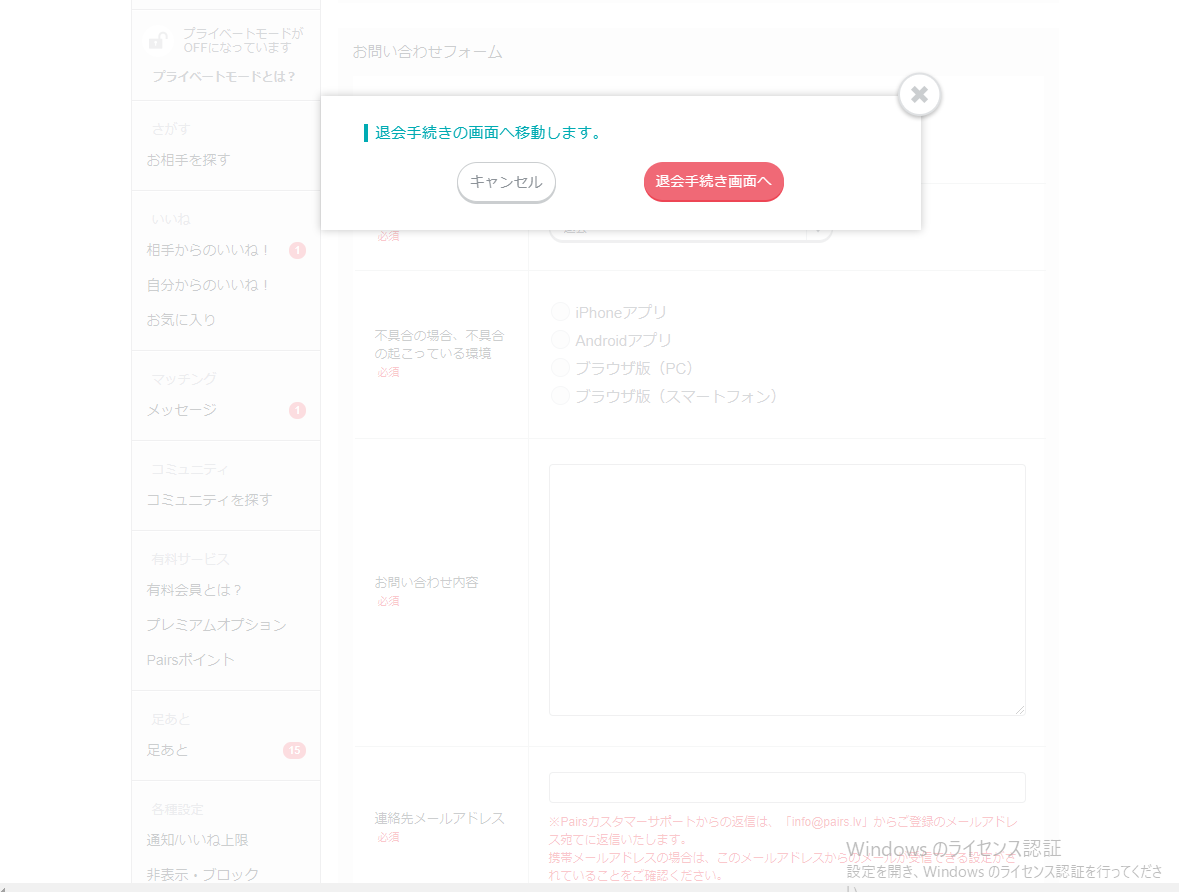The height and width of the screenshot is (892, 1179).
Task: Click the 連絡先メールアドレス input field
Action: tap(787, 787)
